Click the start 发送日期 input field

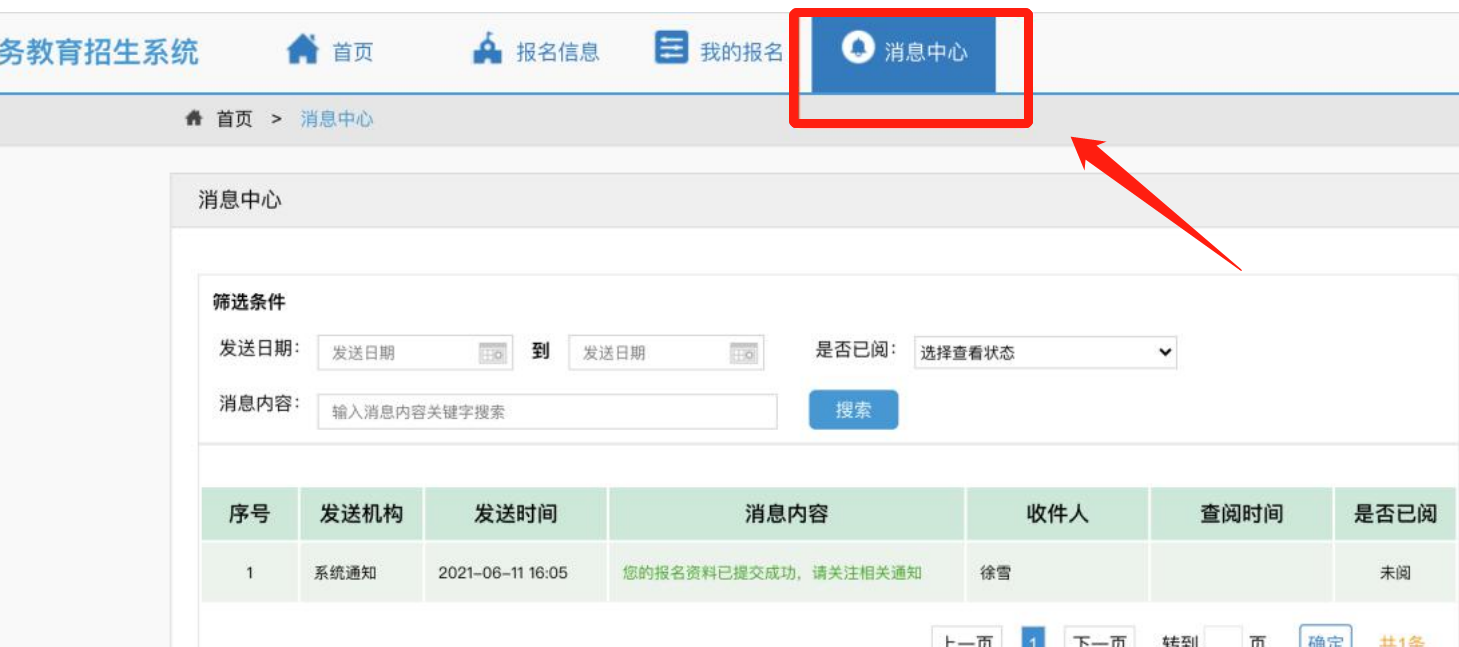tap(415, 353)
